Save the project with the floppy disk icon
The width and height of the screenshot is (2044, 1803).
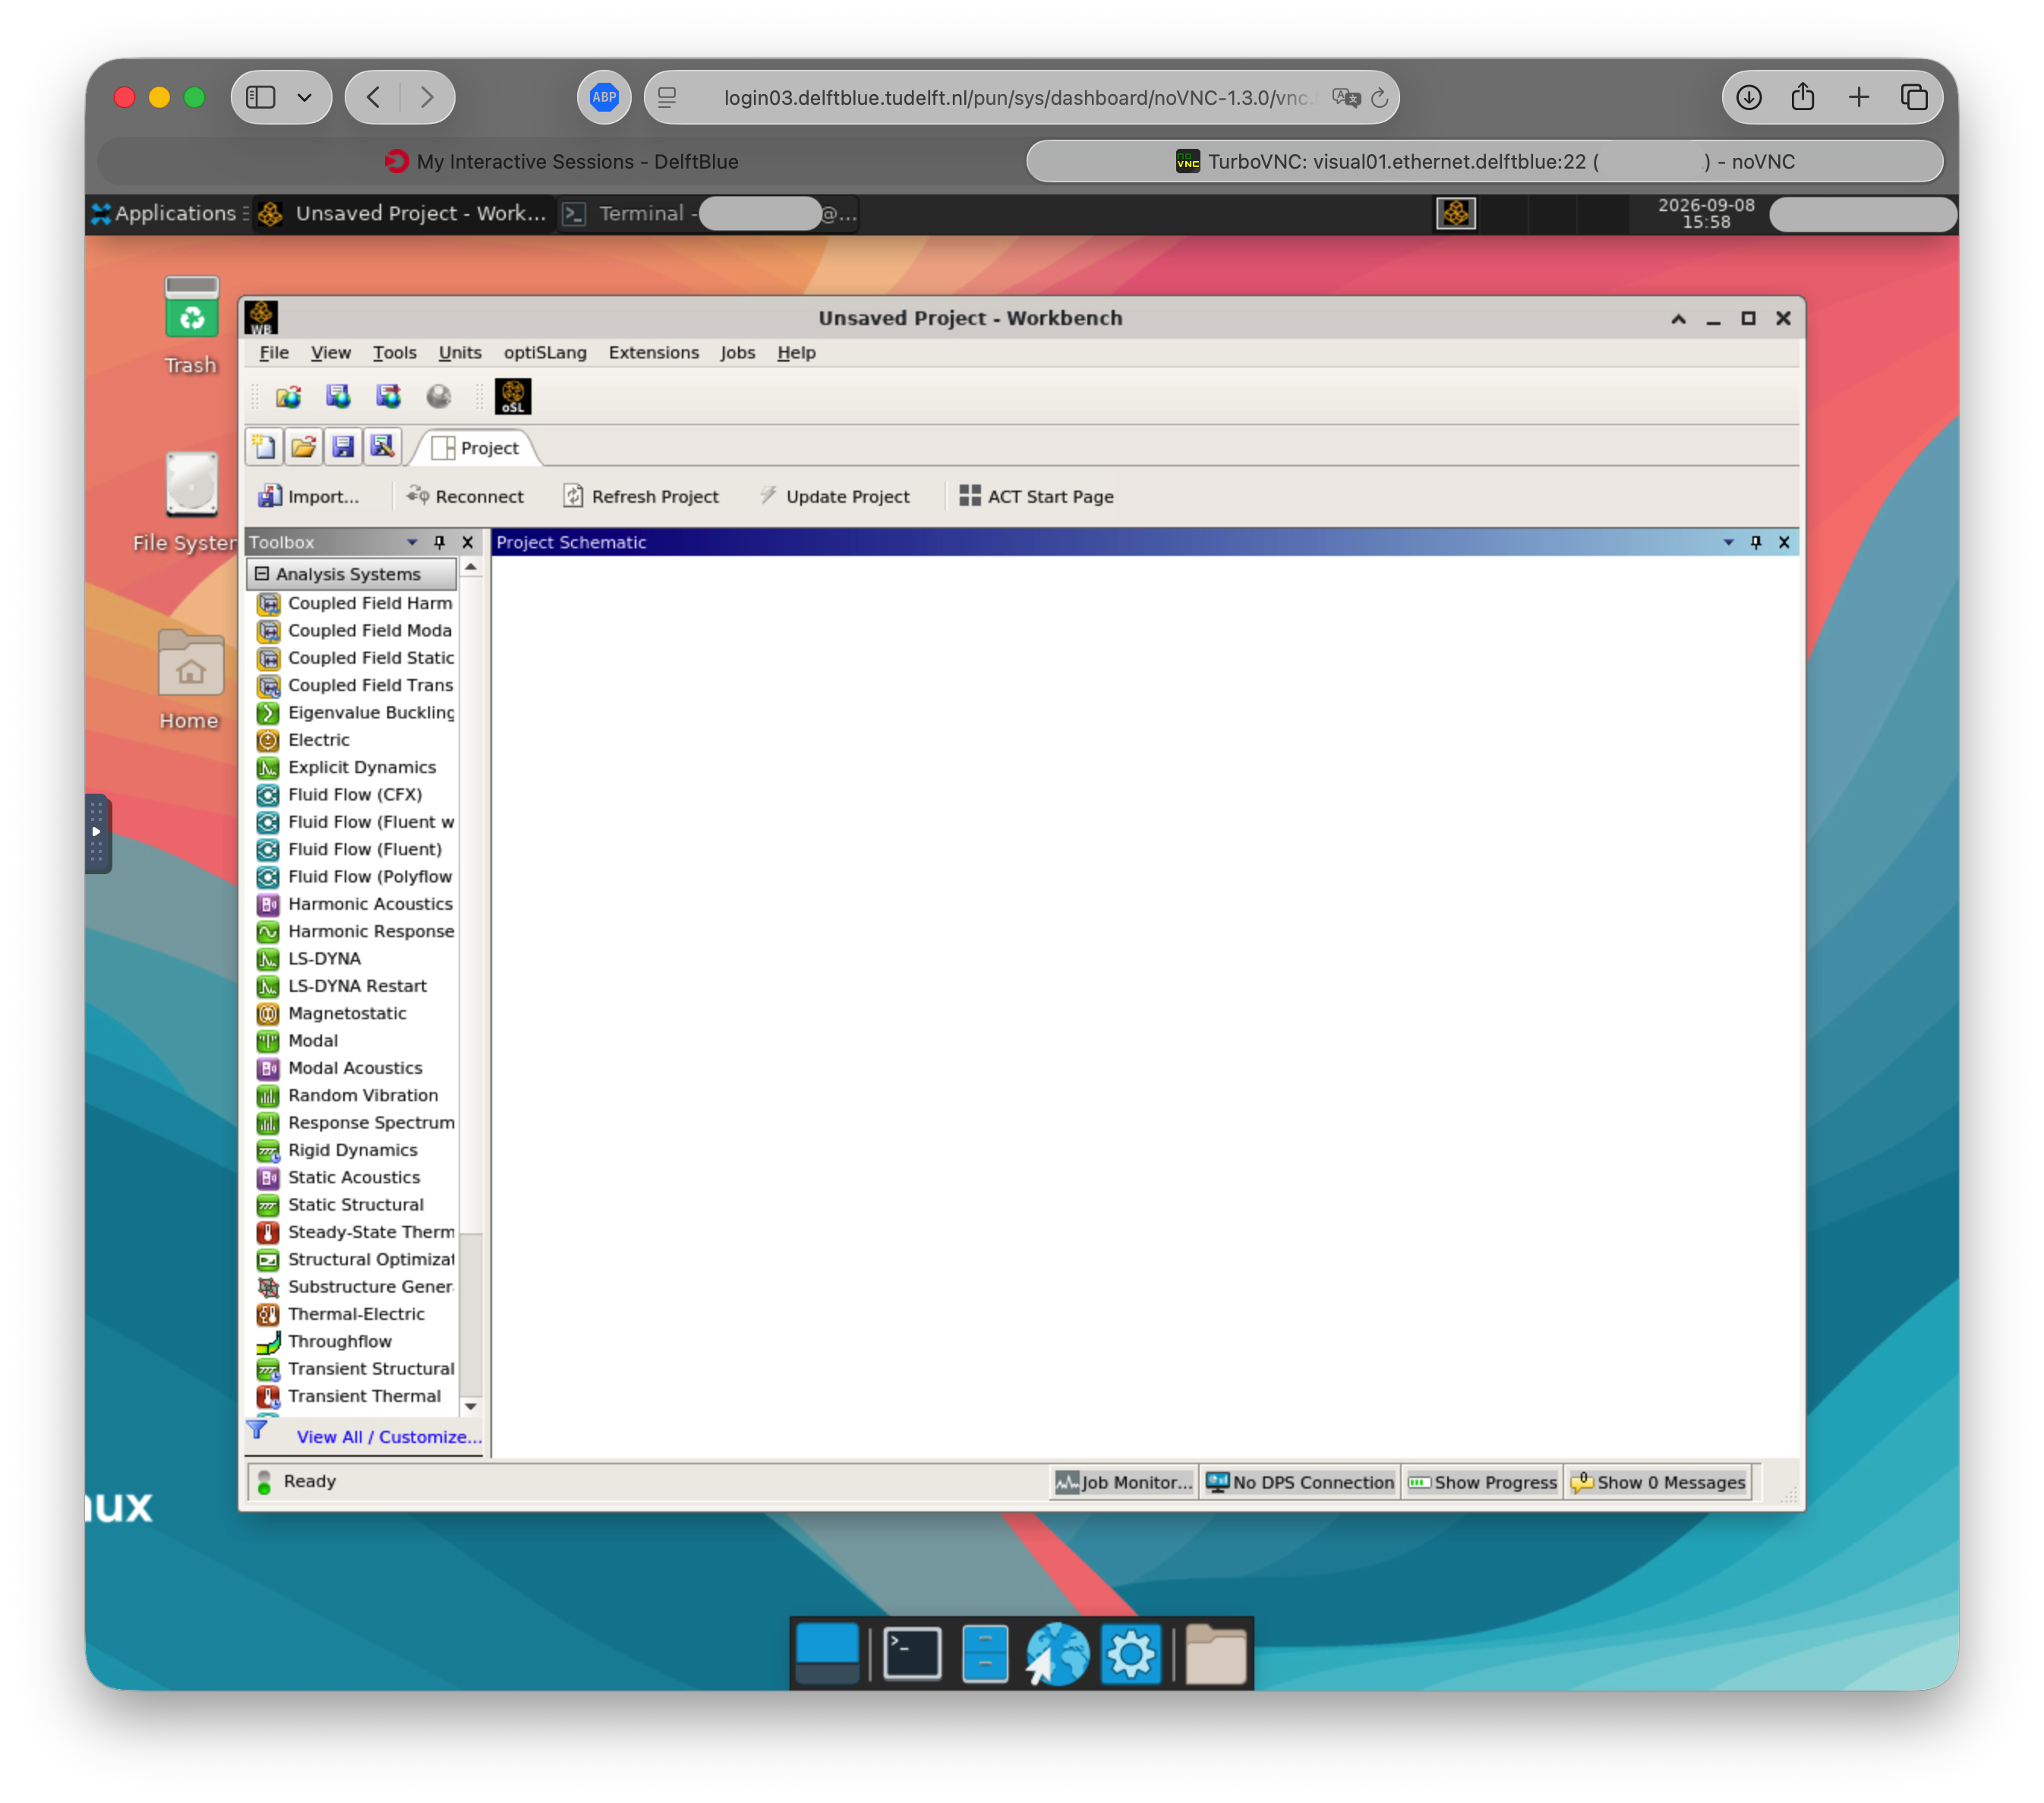pyautogui.click(x=343, y=447)
